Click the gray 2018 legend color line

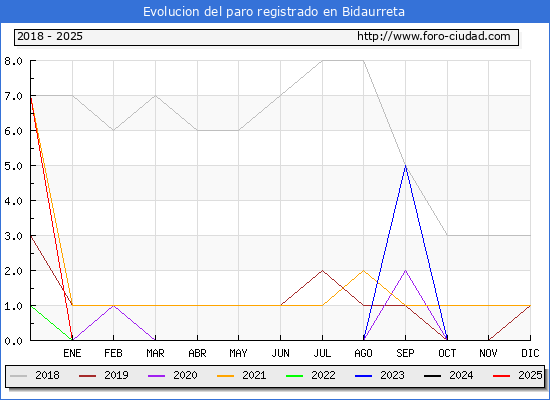tap(19, 376)
